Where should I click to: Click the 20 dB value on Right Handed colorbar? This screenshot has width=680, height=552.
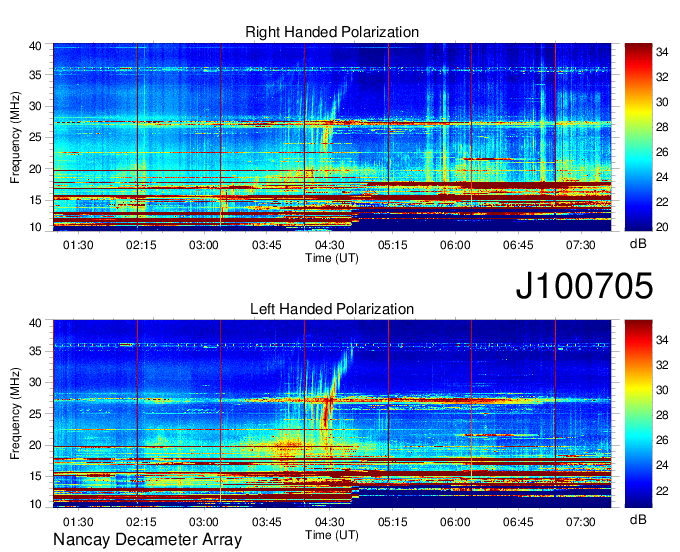(x=662, y=227)
